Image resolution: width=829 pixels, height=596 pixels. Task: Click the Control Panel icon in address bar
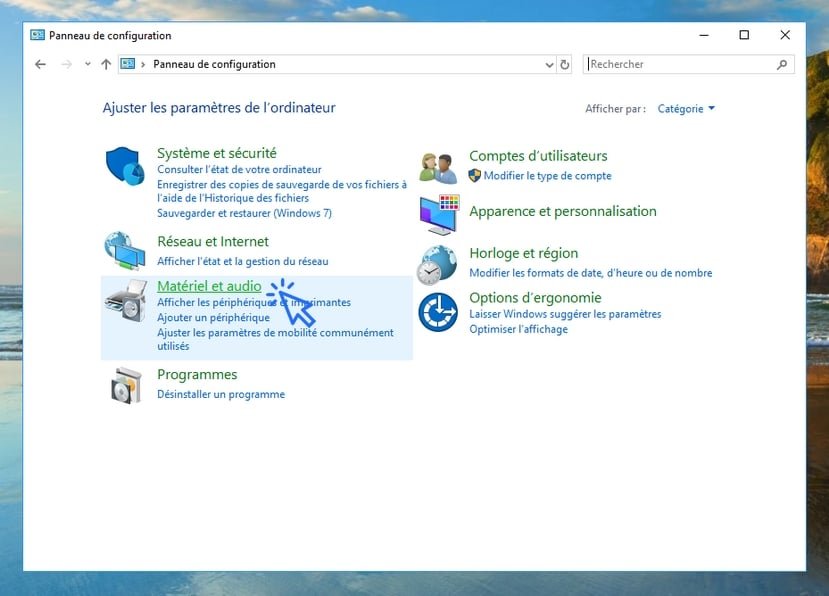point(128,64)
